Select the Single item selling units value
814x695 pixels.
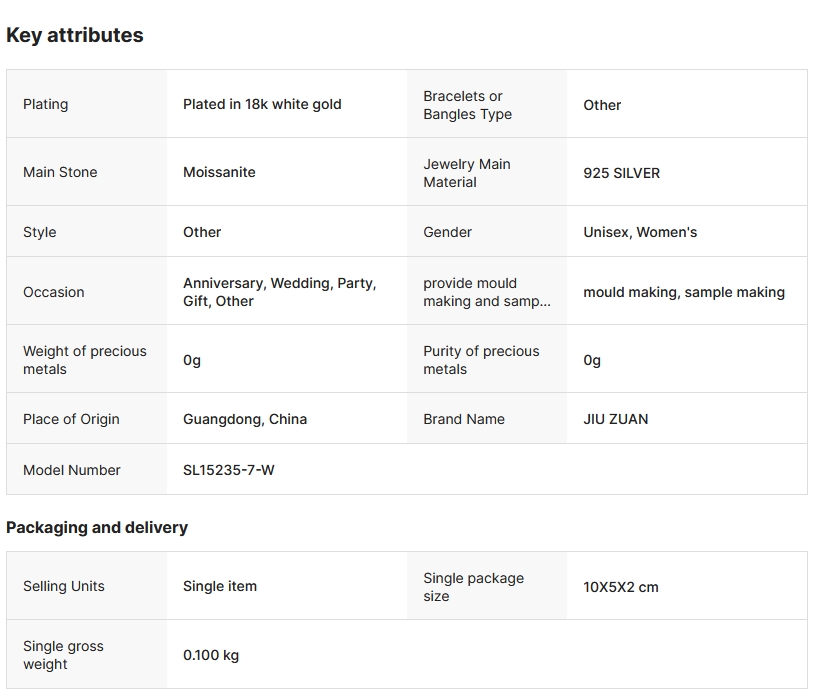220,586
